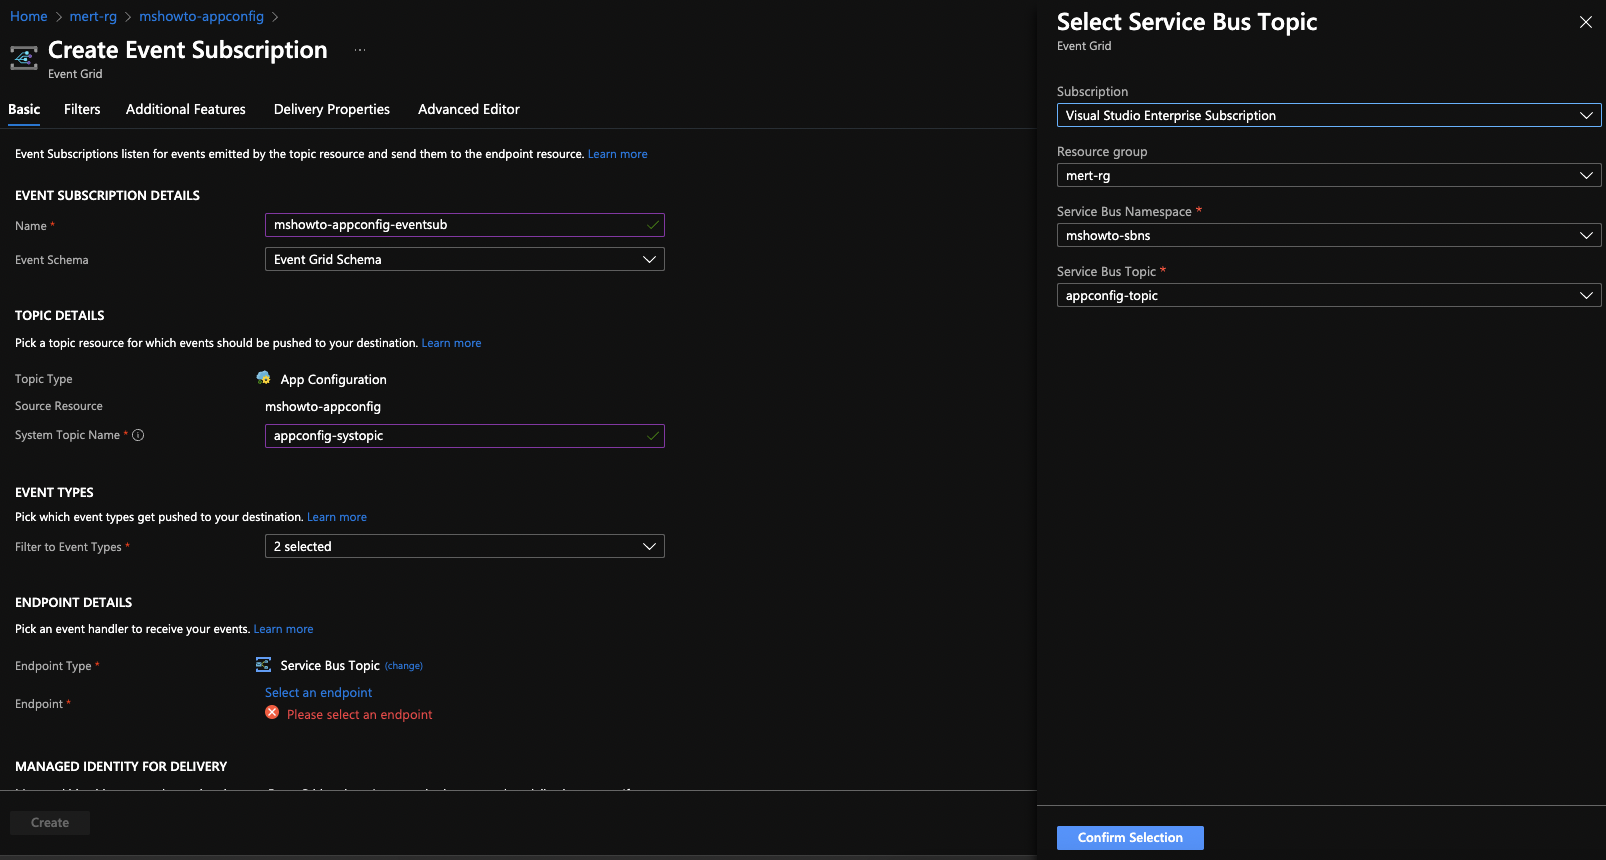Image resolution: width=1606 pixels, height=860 pixels.
Task: Focus the System Topic Name input field
Action: (x=464, y=436)
